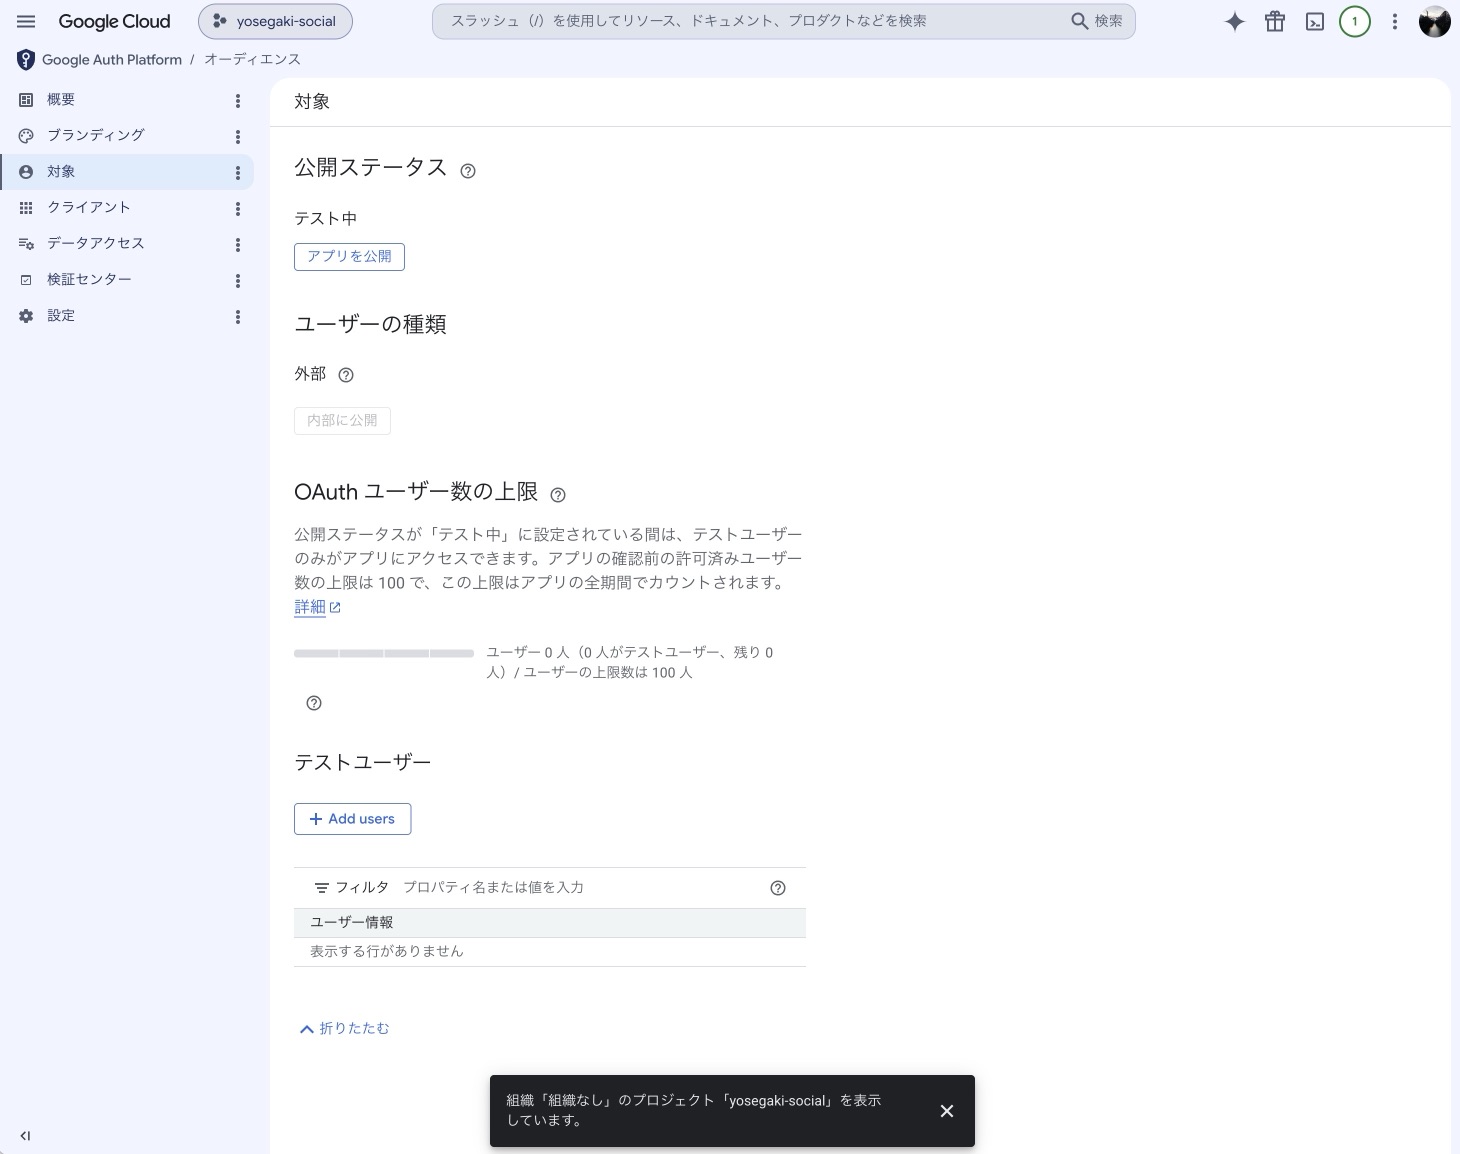Open three-dot menu for データアクセス

(x=238, y=244)
